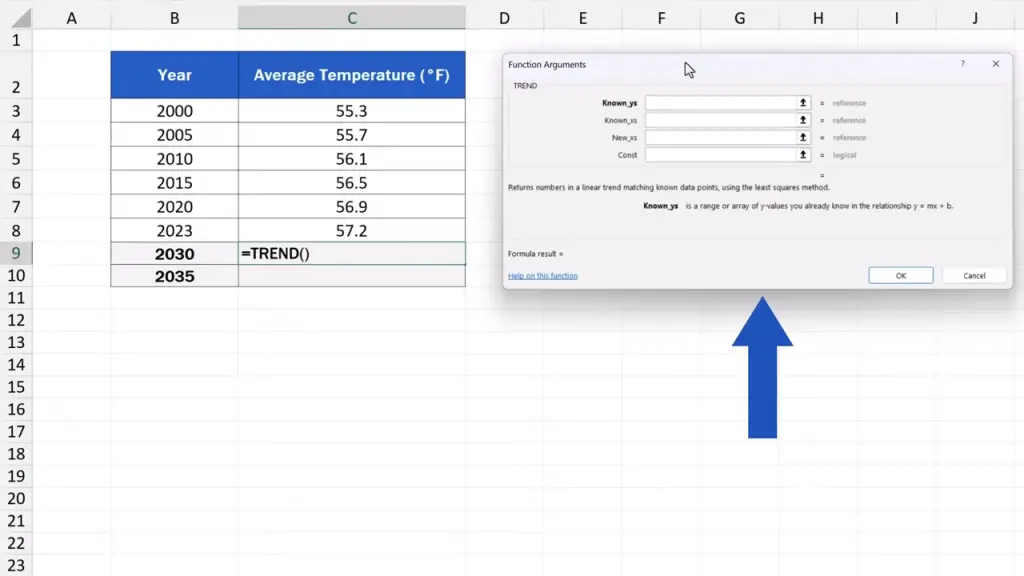Click the Const field collapse arrow icon

tap(802, 155)
